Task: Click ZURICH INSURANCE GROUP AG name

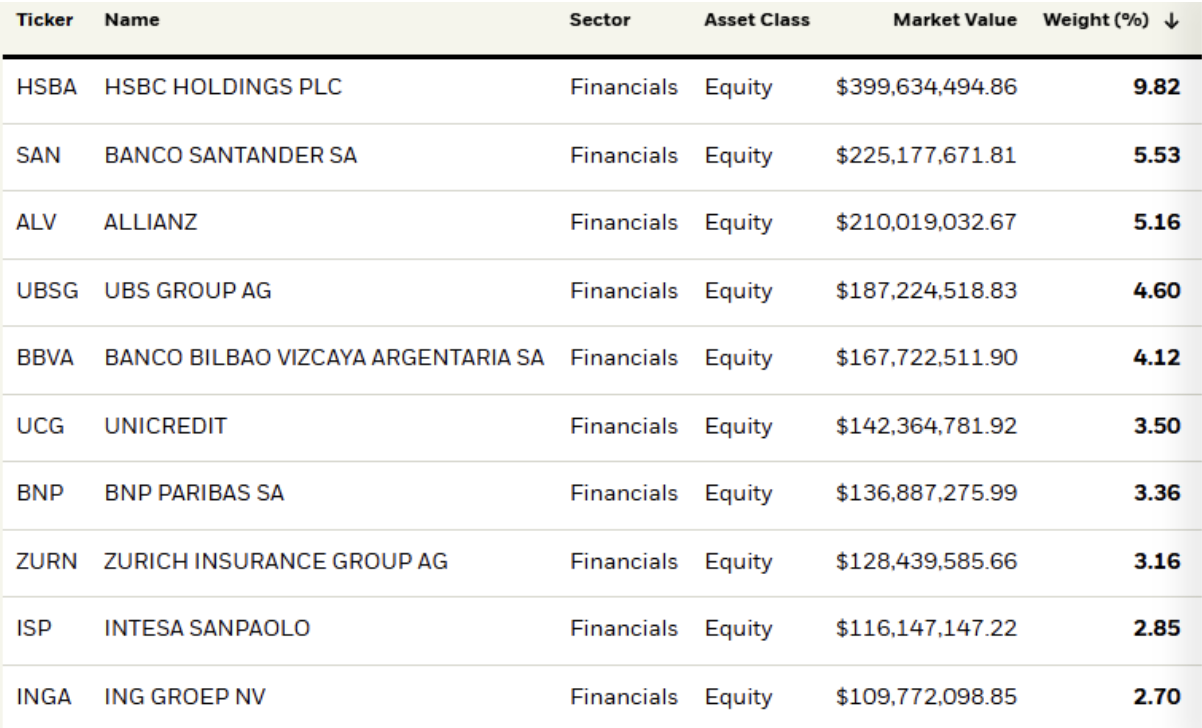Action: click(275, 561)
